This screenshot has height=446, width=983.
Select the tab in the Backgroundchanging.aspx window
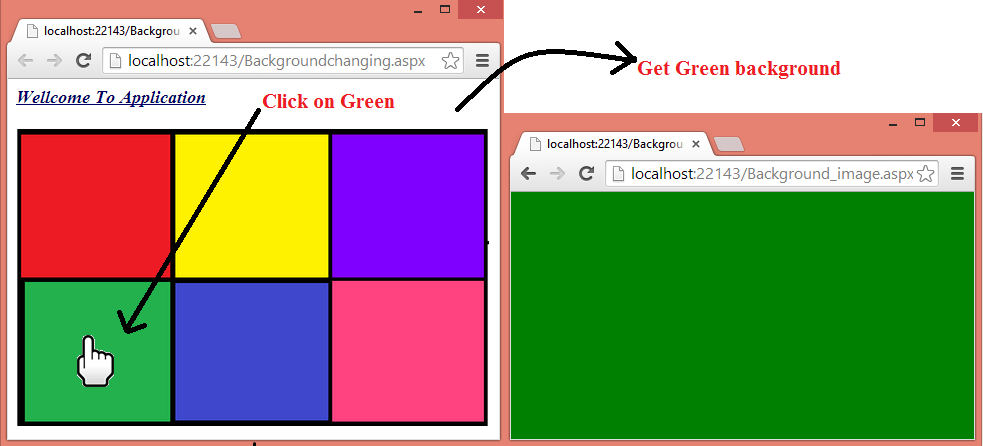[x=110, y=31]
